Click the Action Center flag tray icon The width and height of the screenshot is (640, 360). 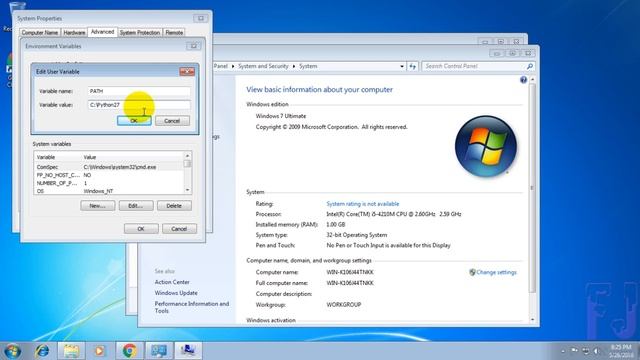[574, 351]
